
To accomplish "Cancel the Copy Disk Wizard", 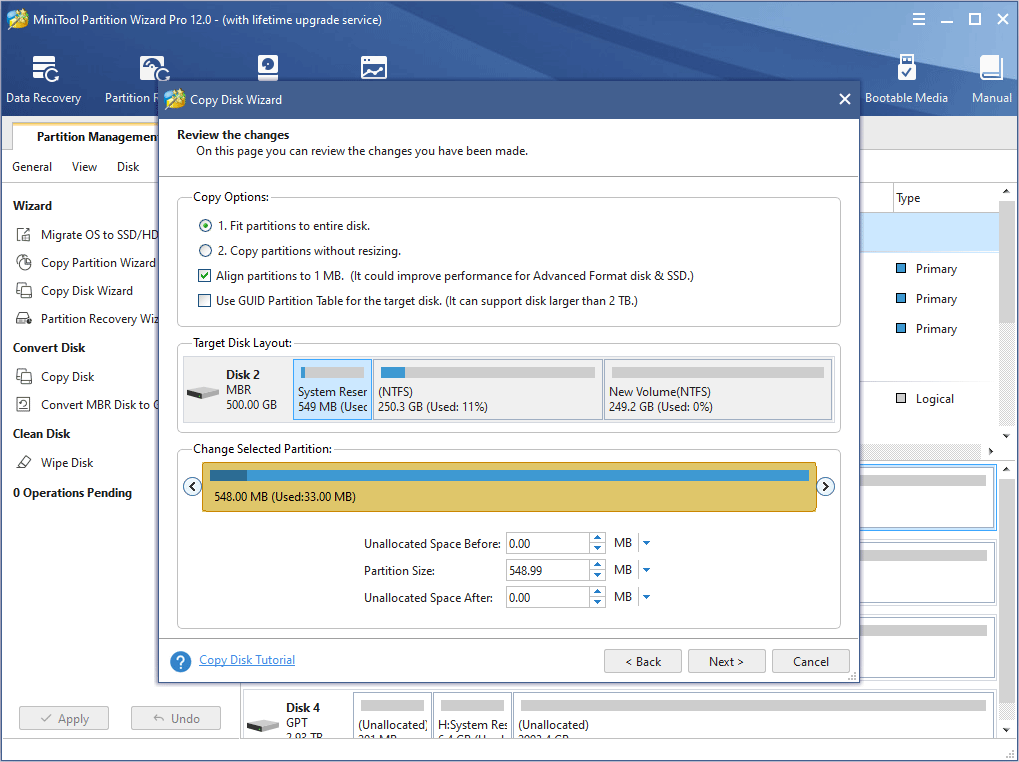I will click(810, 661).
